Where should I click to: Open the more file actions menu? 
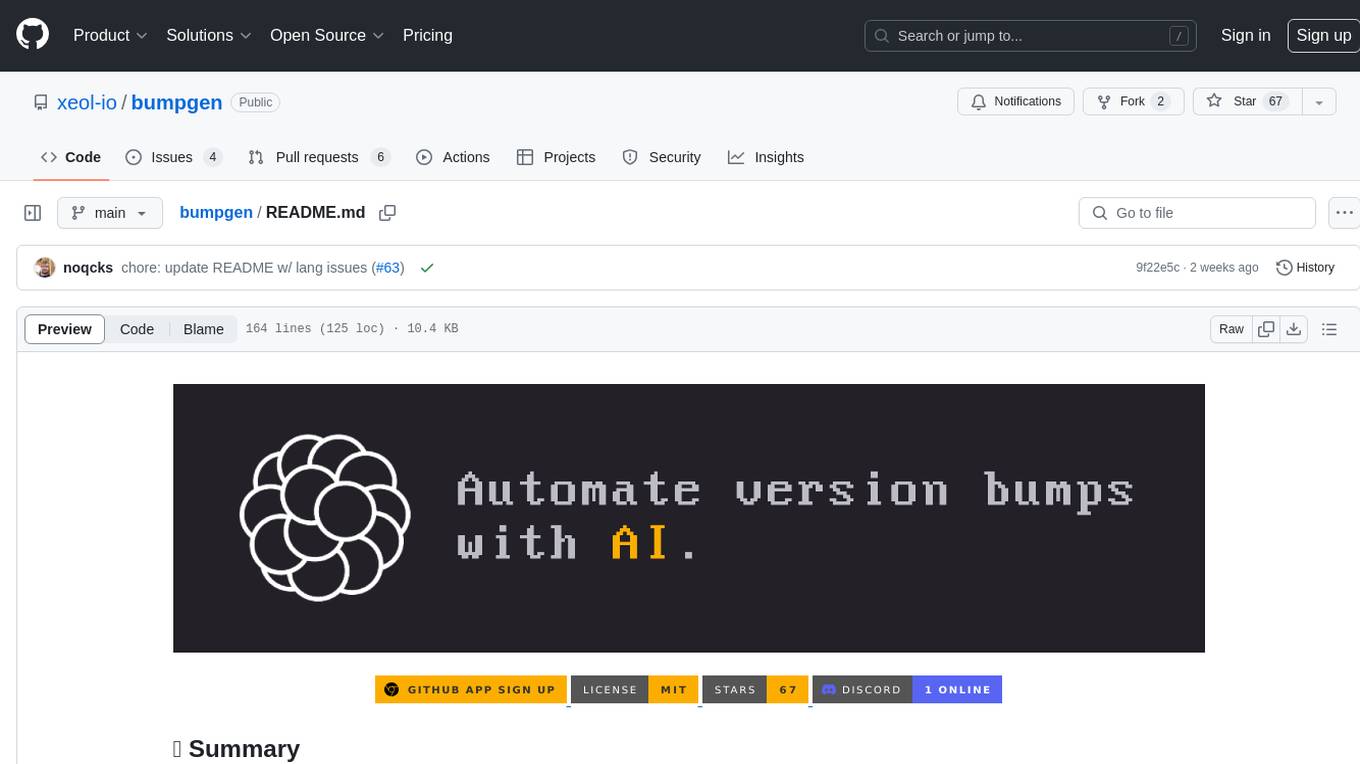[x=1344, y=213]
